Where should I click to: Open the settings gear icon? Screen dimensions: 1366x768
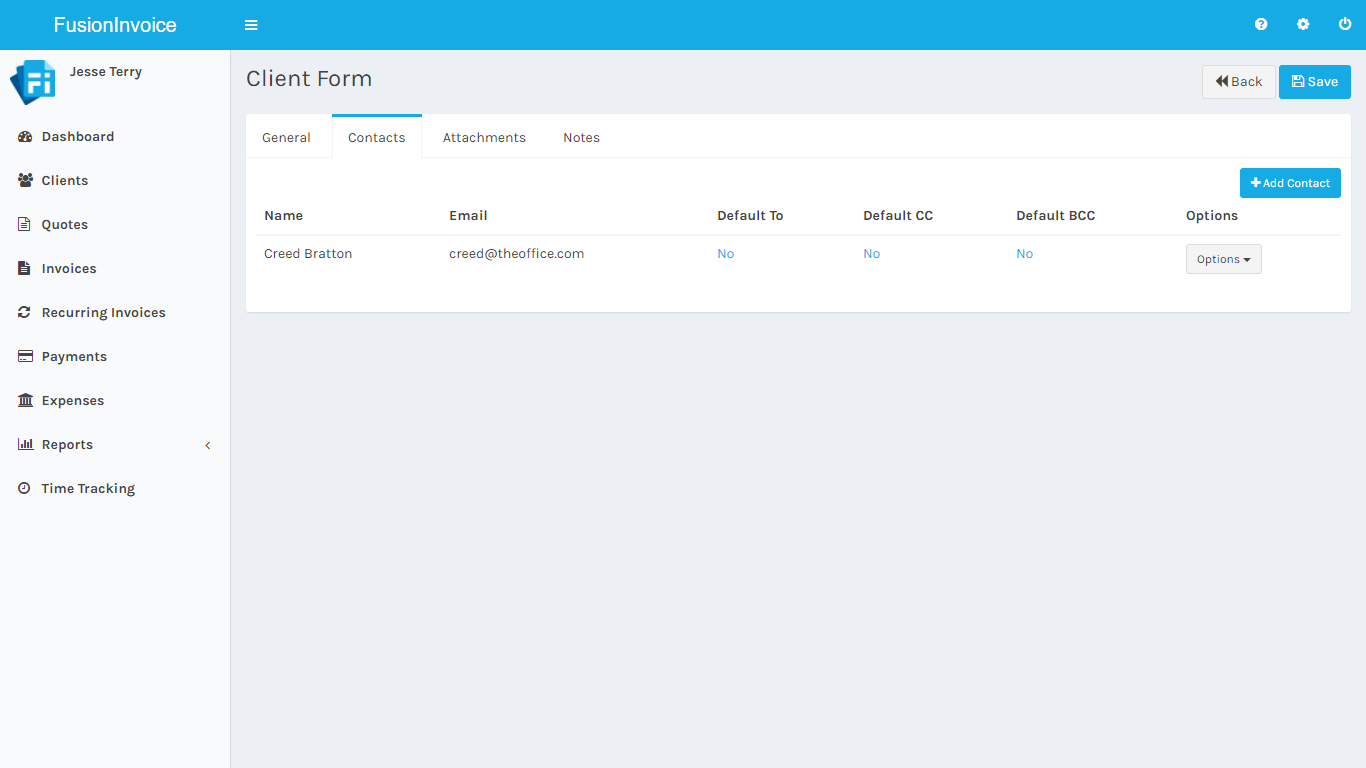(x=1303, y=25)
